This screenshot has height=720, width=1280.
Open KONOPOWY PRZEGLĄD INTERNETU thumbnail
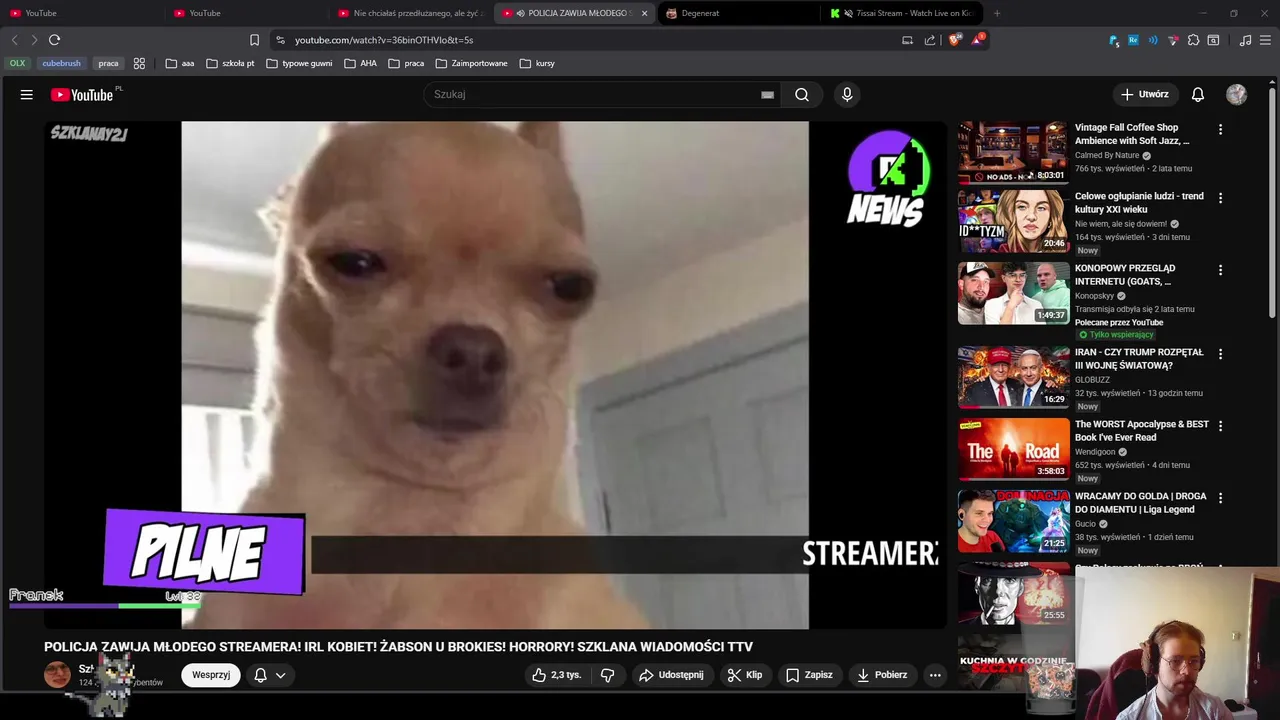tap(1014, 293)
